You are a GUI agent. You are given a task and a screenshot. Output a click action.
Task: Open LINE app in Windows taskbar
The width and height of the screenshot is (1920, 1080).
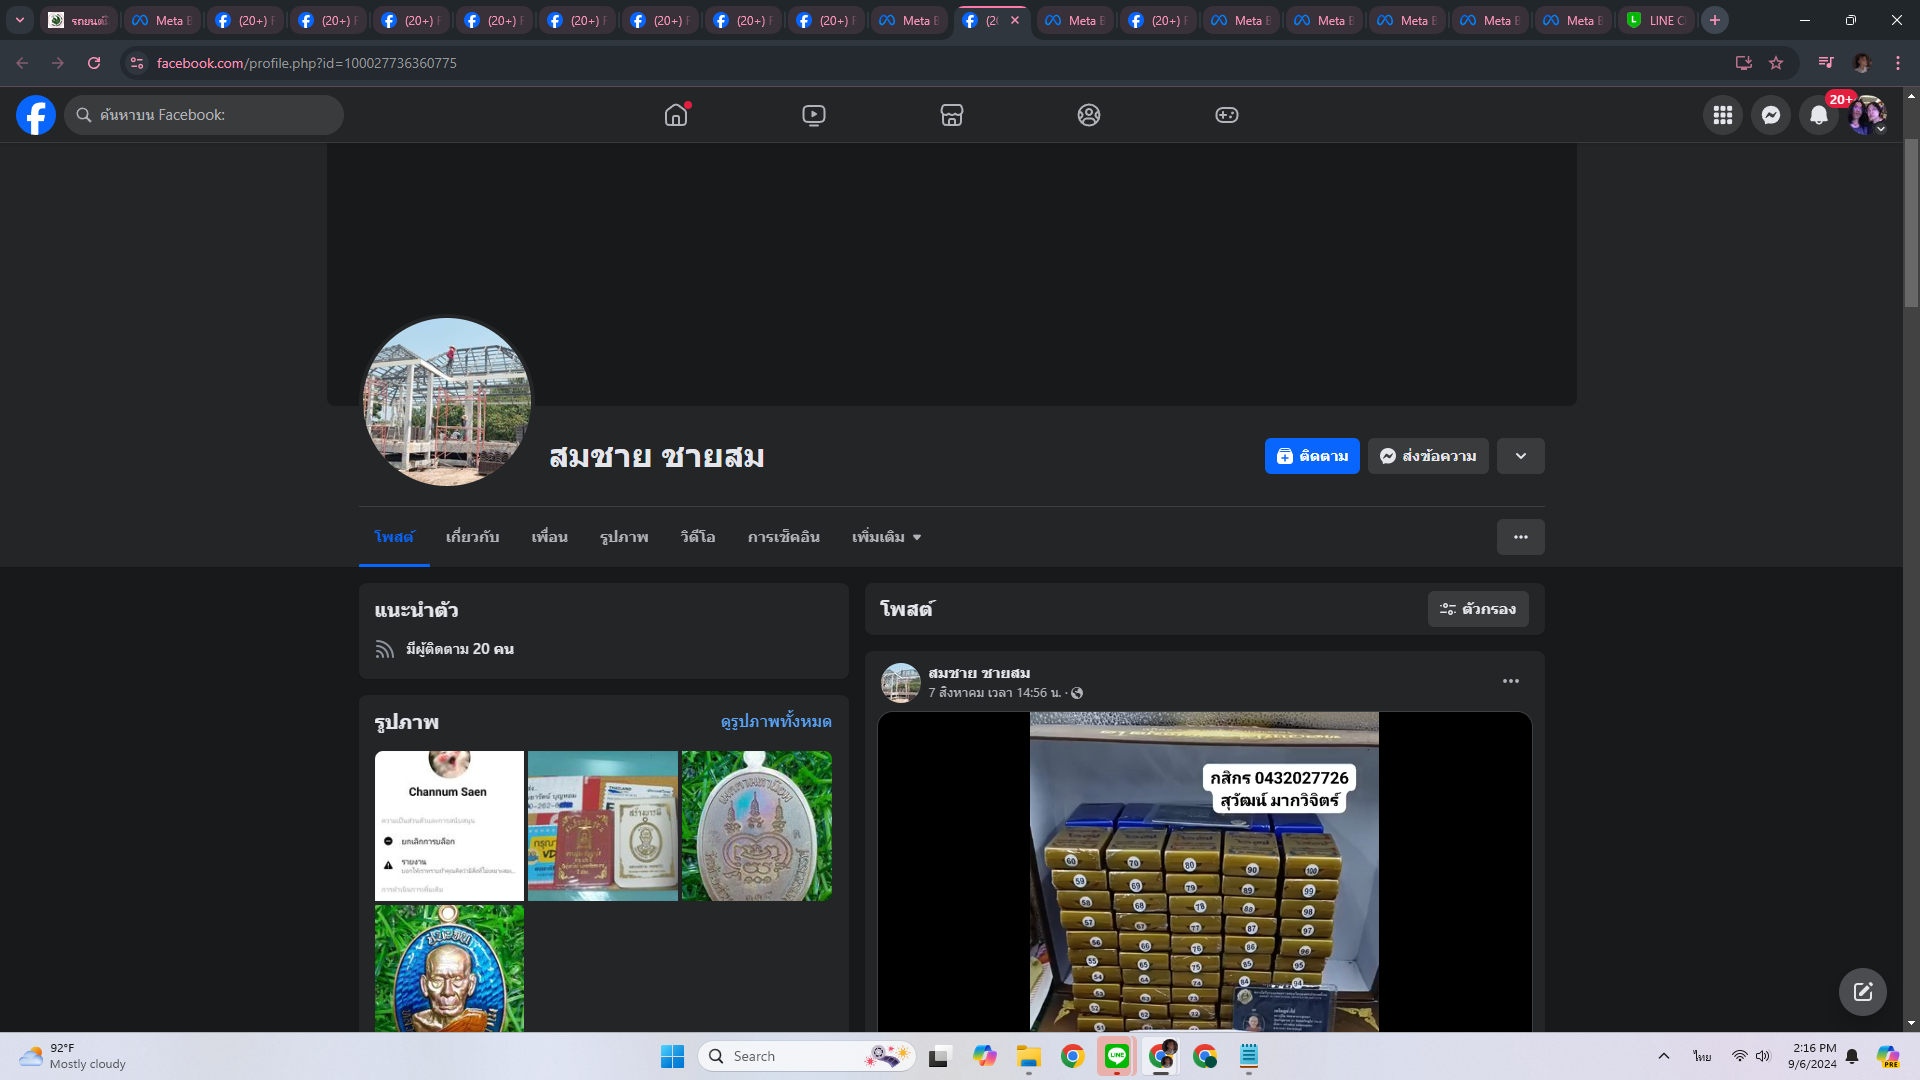(1116, 1056)
